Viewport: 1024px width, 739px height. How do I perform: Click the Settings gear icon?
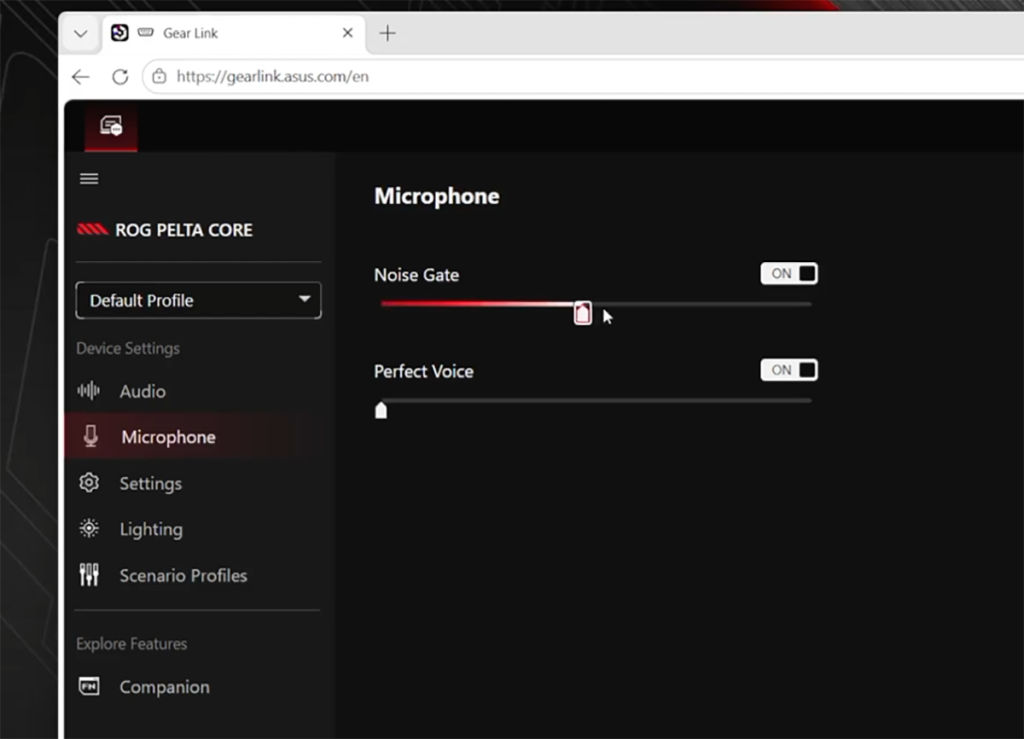click(x=89, y=483)
